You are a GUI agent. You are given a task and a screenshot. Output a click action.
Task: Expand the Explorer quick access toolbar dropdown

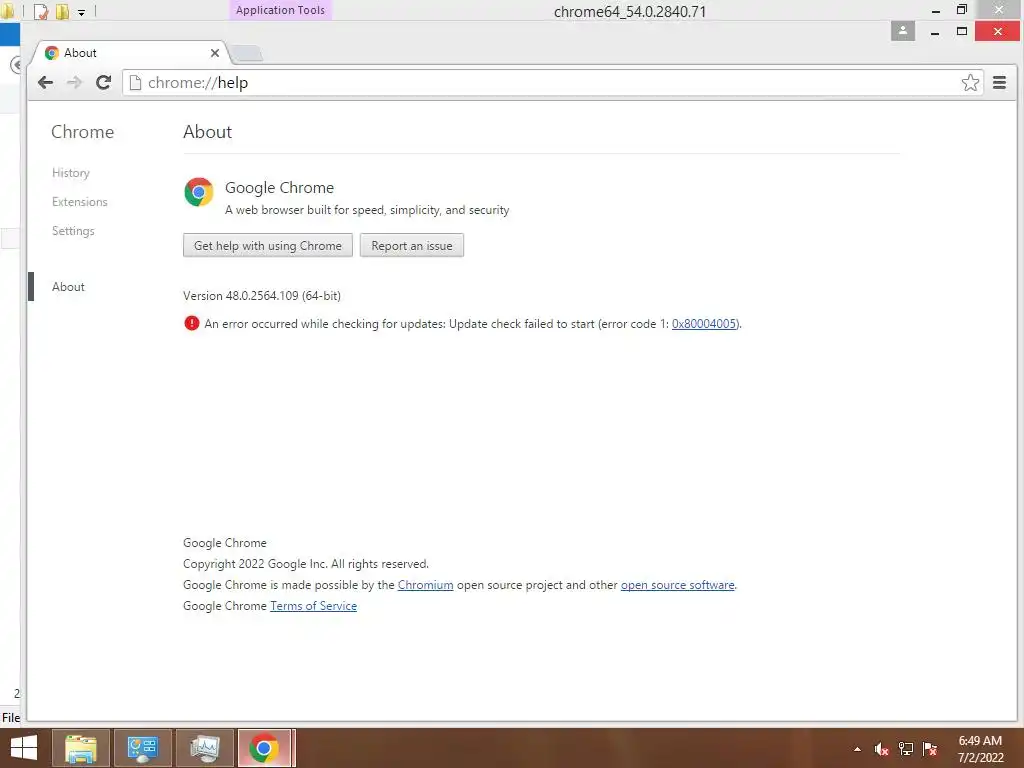click(81, 12)
